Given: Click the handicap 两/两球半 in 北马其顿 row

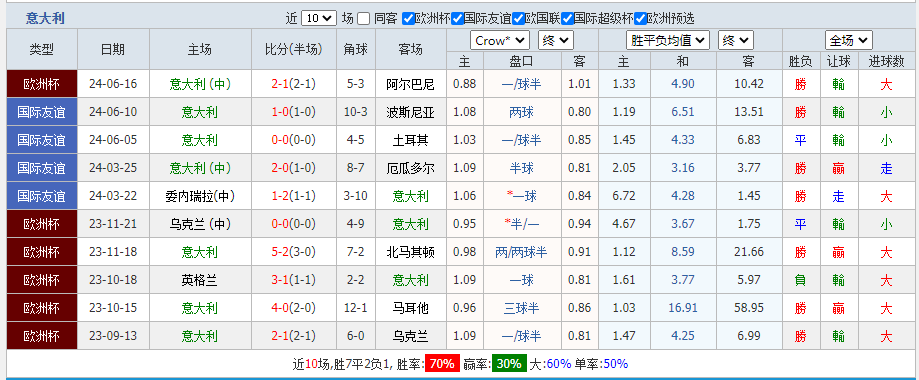Looking at the screenshot, I should coord(522,252).
